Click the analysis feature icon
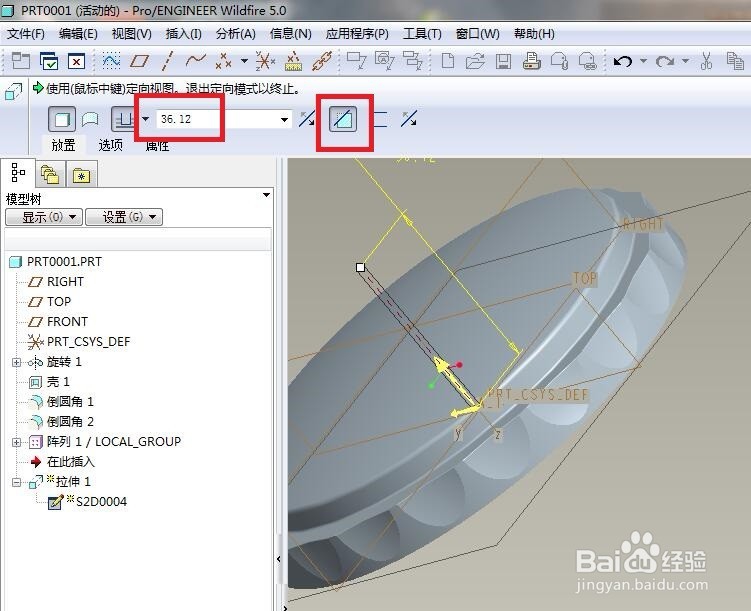 tap(293, 61)
